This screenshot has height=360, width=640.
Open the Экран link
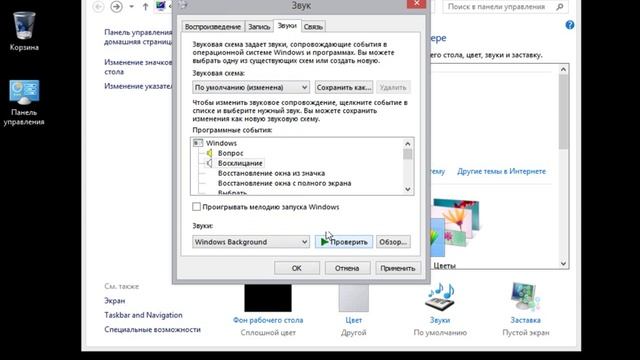115,301
